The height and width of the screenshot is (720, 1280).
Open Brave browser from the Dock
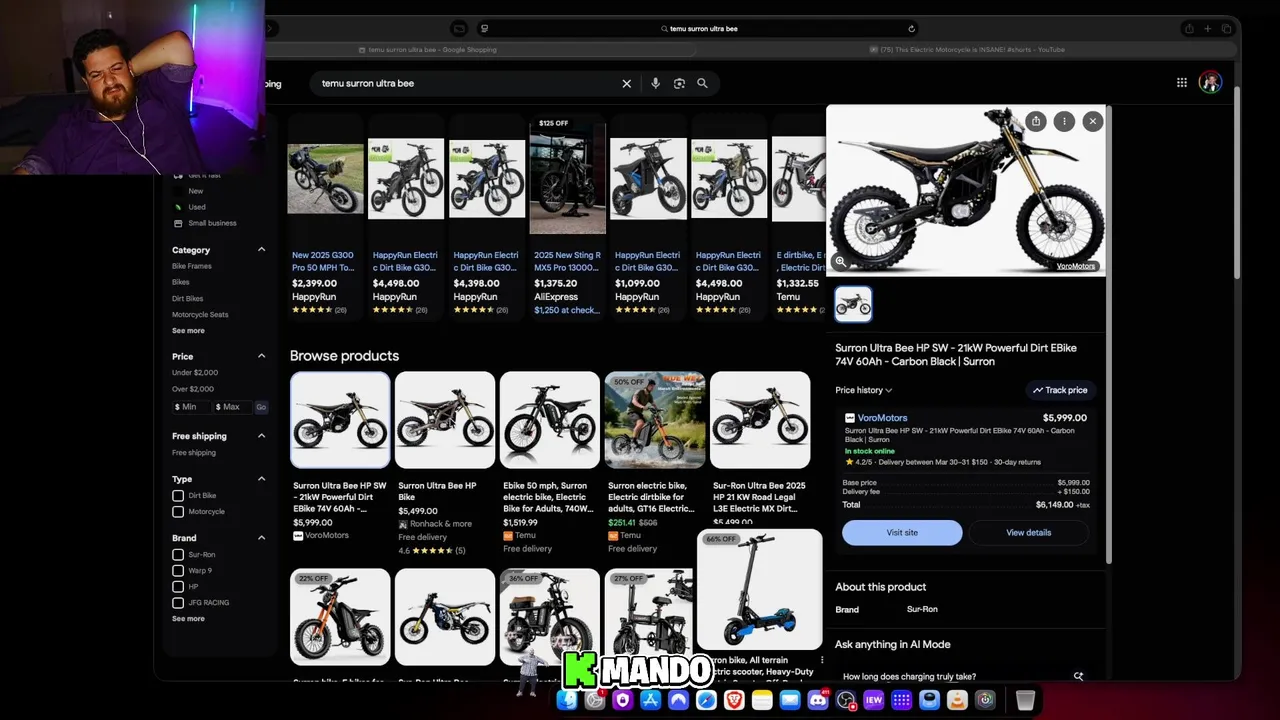(734, 700)
